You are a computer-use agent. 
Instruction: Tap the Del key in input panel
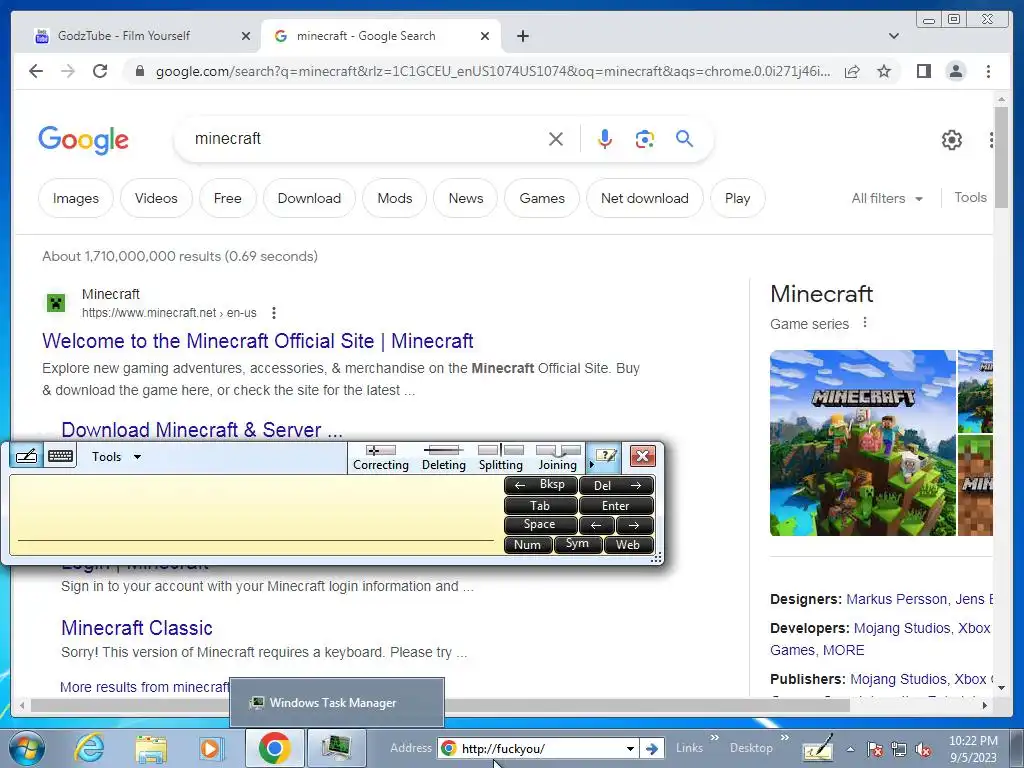click(x=616, y=485)
